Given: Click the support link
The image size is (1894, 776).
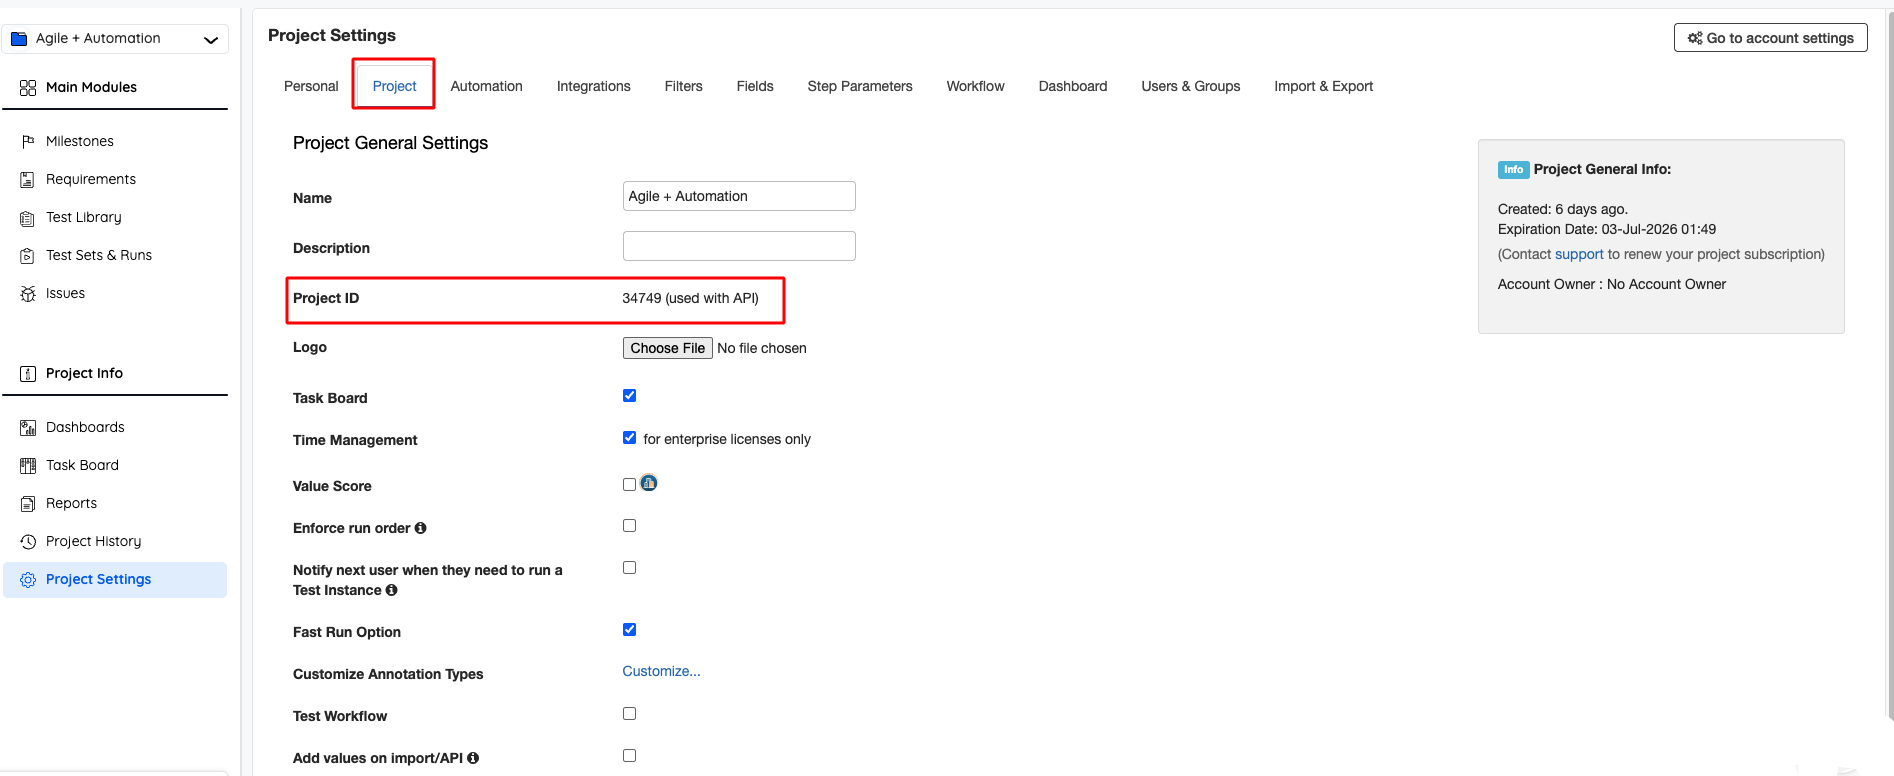Looking at the screenshot, I should tap(1579, 254).
